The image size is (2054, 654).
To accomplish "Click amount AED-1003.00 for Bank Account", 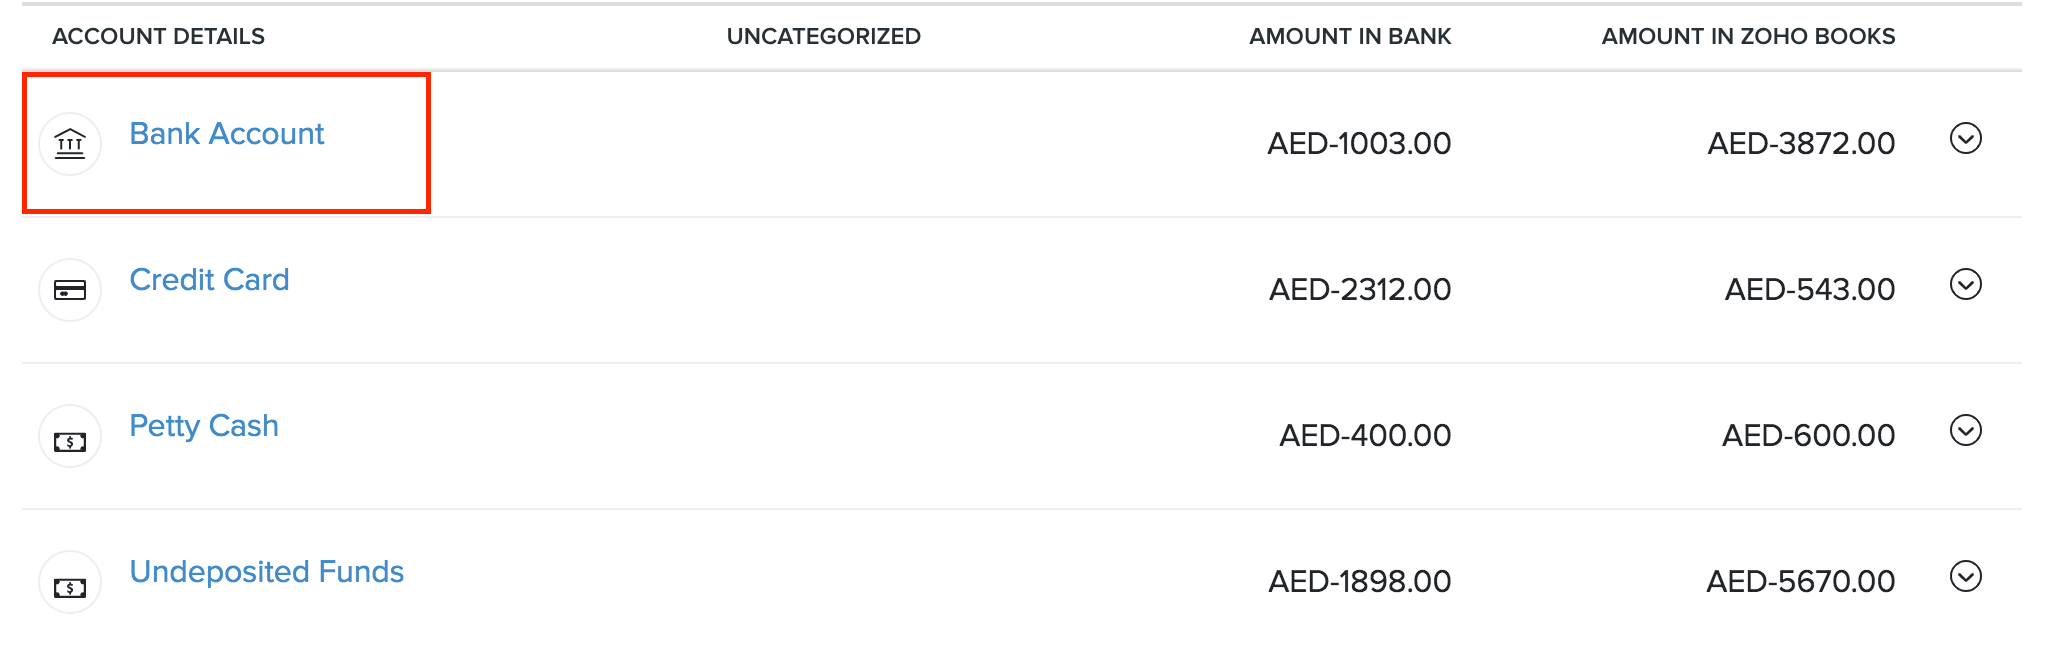I will (x=1359, y=143).
